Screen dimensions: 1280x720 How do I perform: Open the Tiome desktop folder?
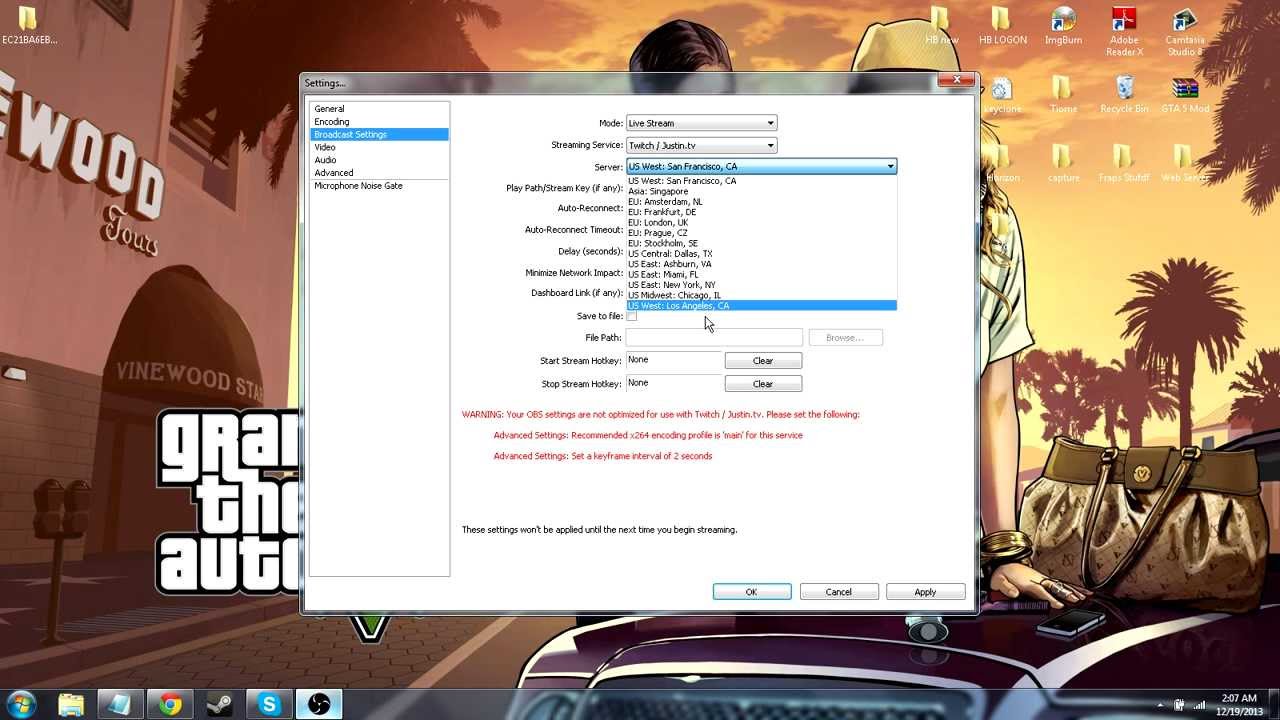coord(1063,94)
